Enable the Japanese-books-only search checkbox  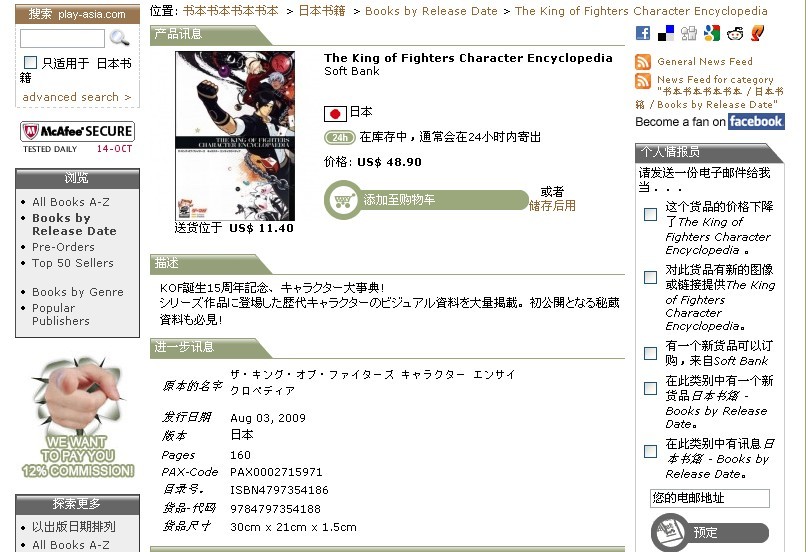[x=30, y=63]
